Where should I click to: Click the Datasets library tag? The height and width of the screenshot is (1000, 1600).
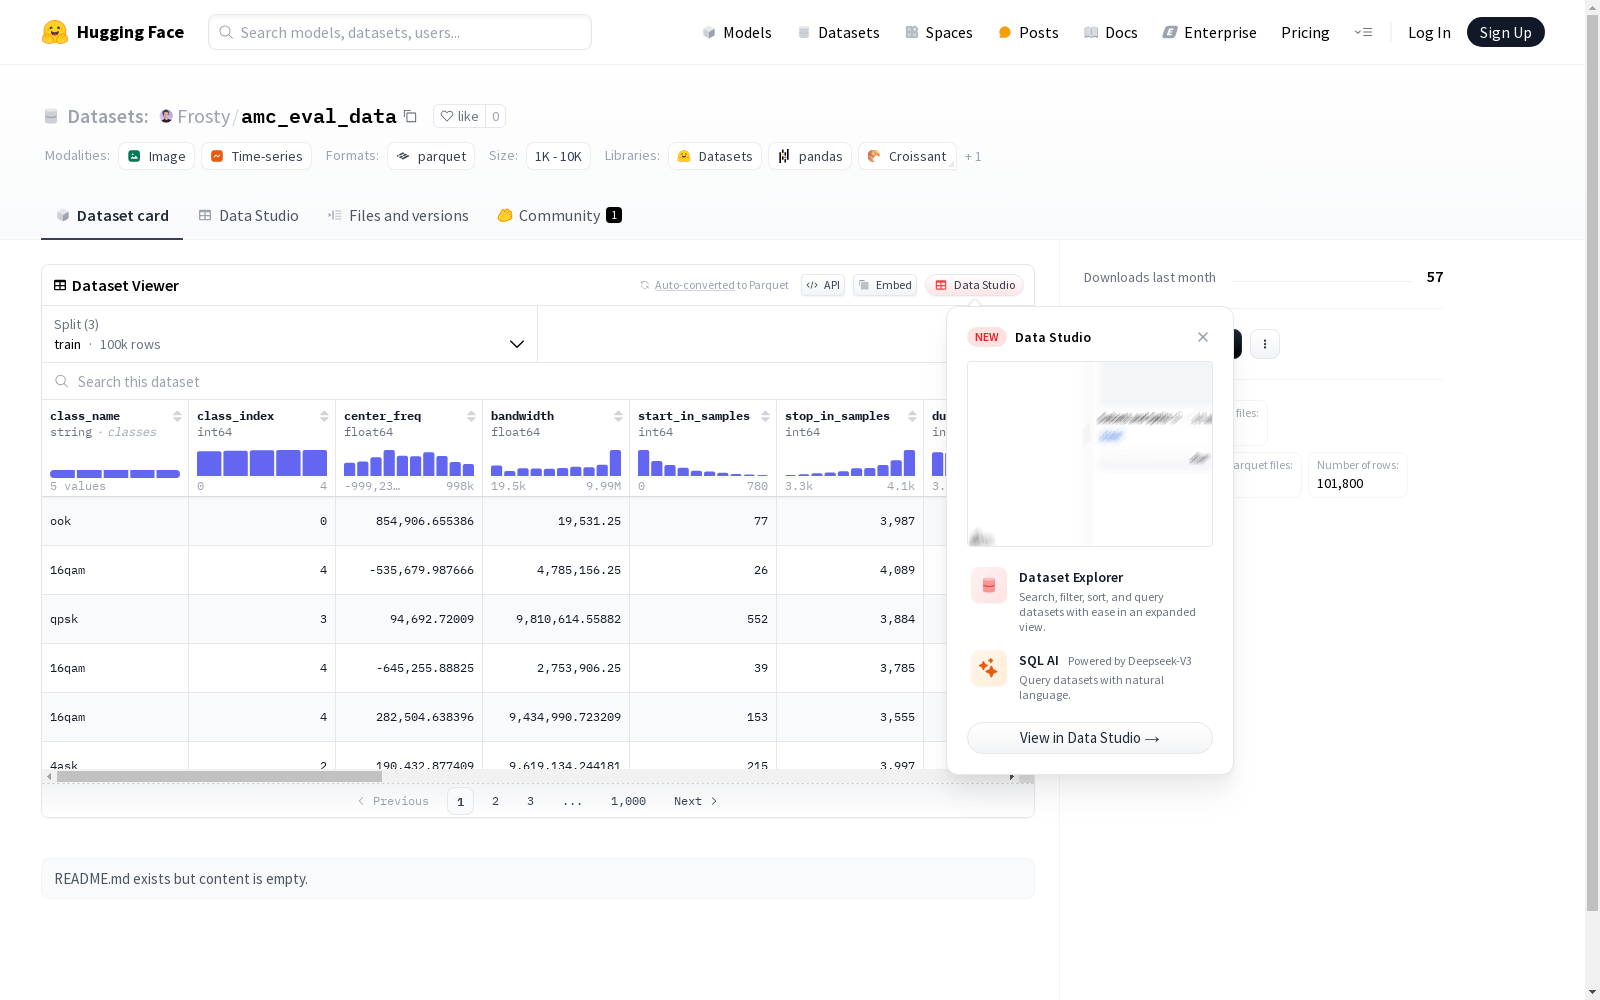(715, 156)
